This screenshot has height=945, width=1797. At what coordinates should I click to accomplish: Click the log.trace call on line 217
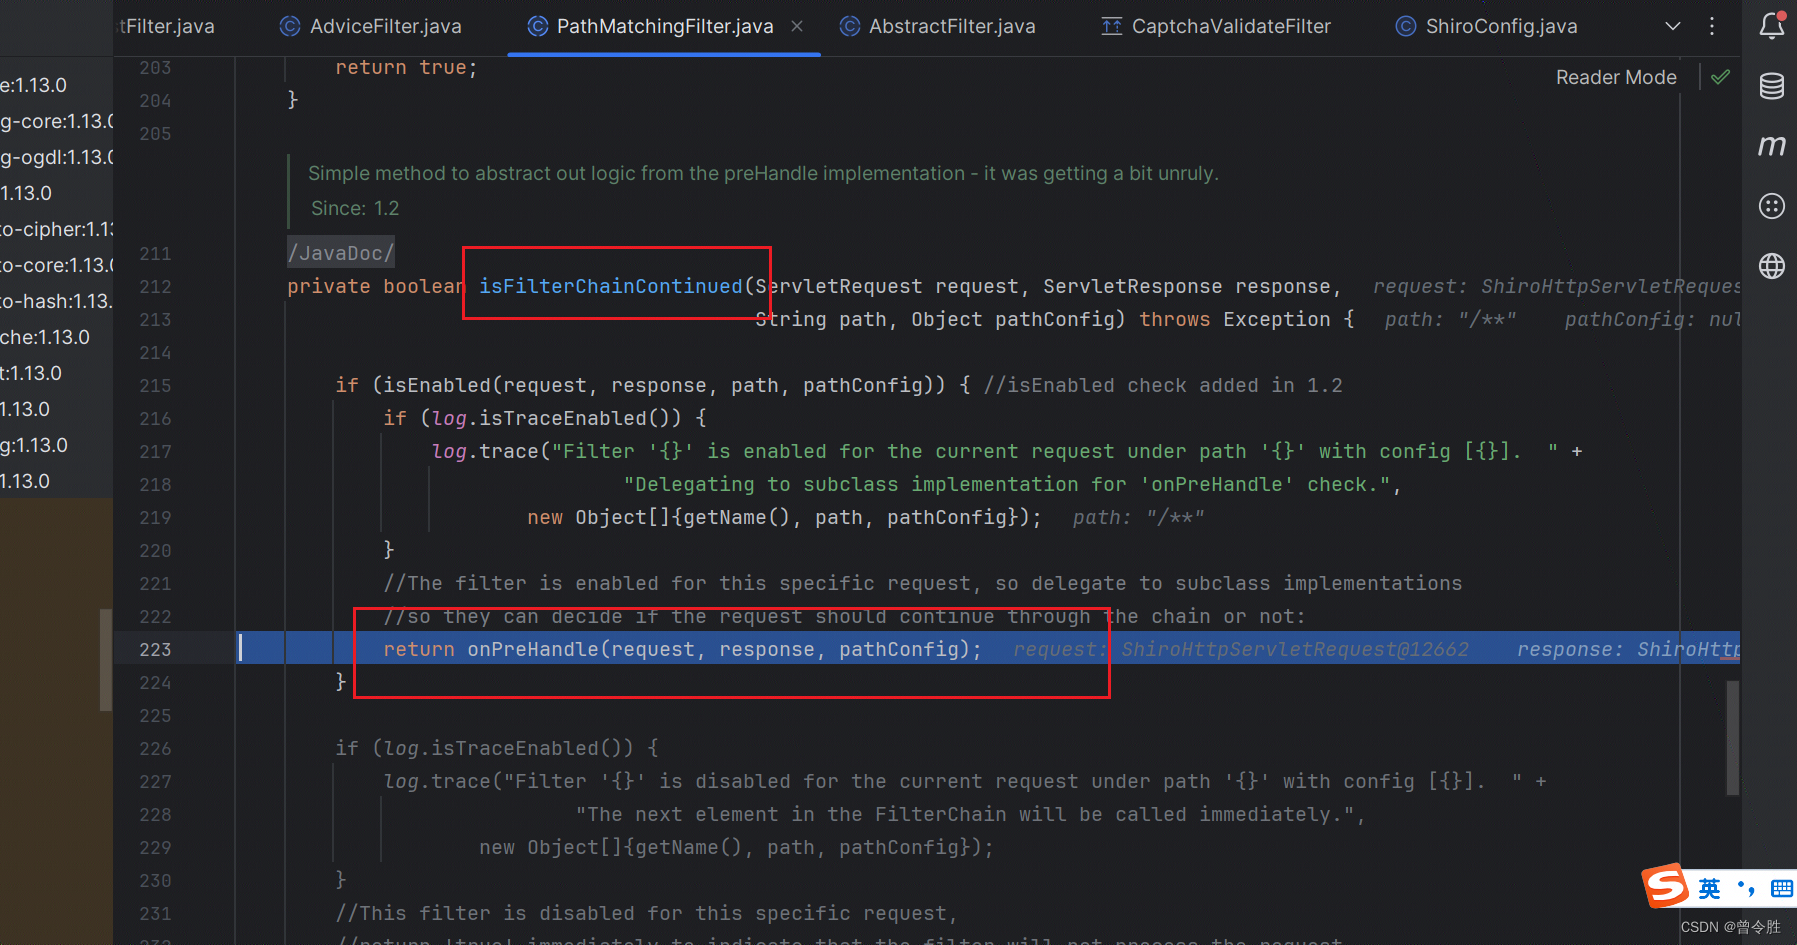485,451
